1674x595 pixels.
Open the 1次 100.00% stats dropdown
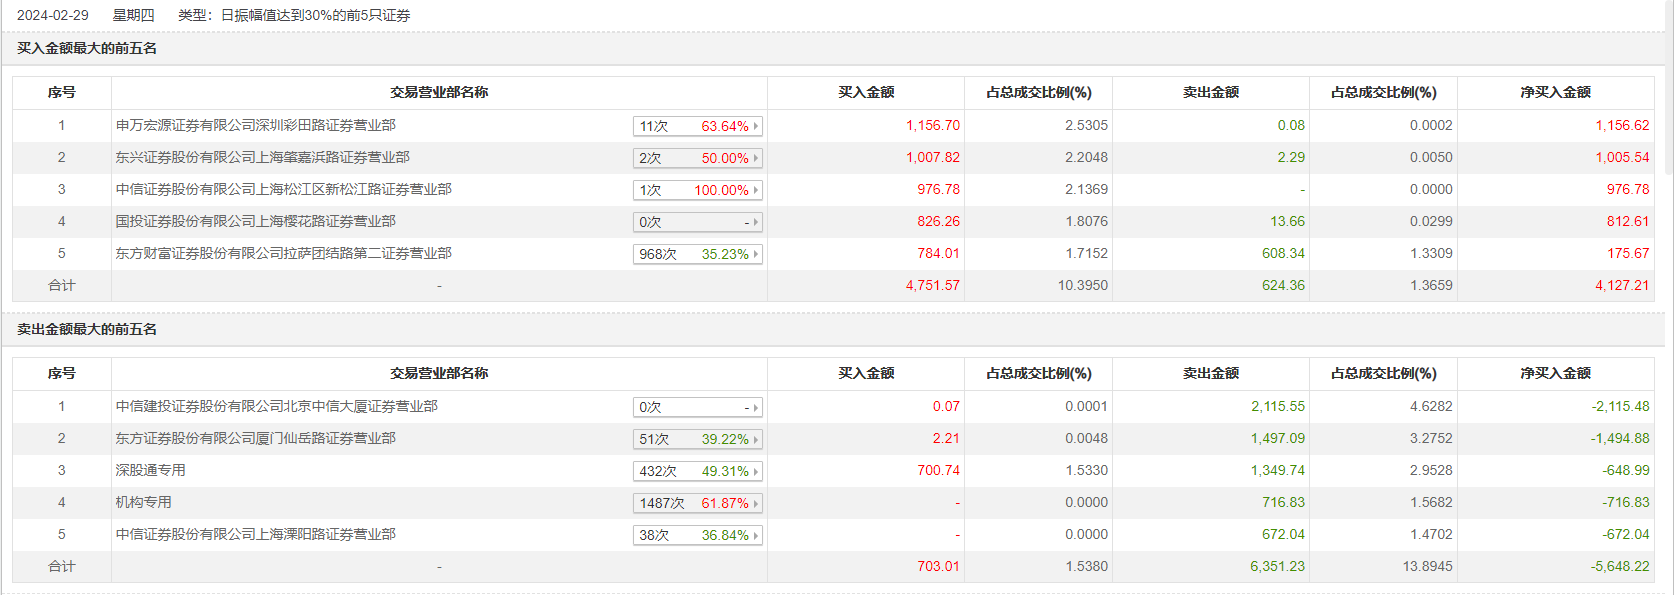tap(698, 190)
